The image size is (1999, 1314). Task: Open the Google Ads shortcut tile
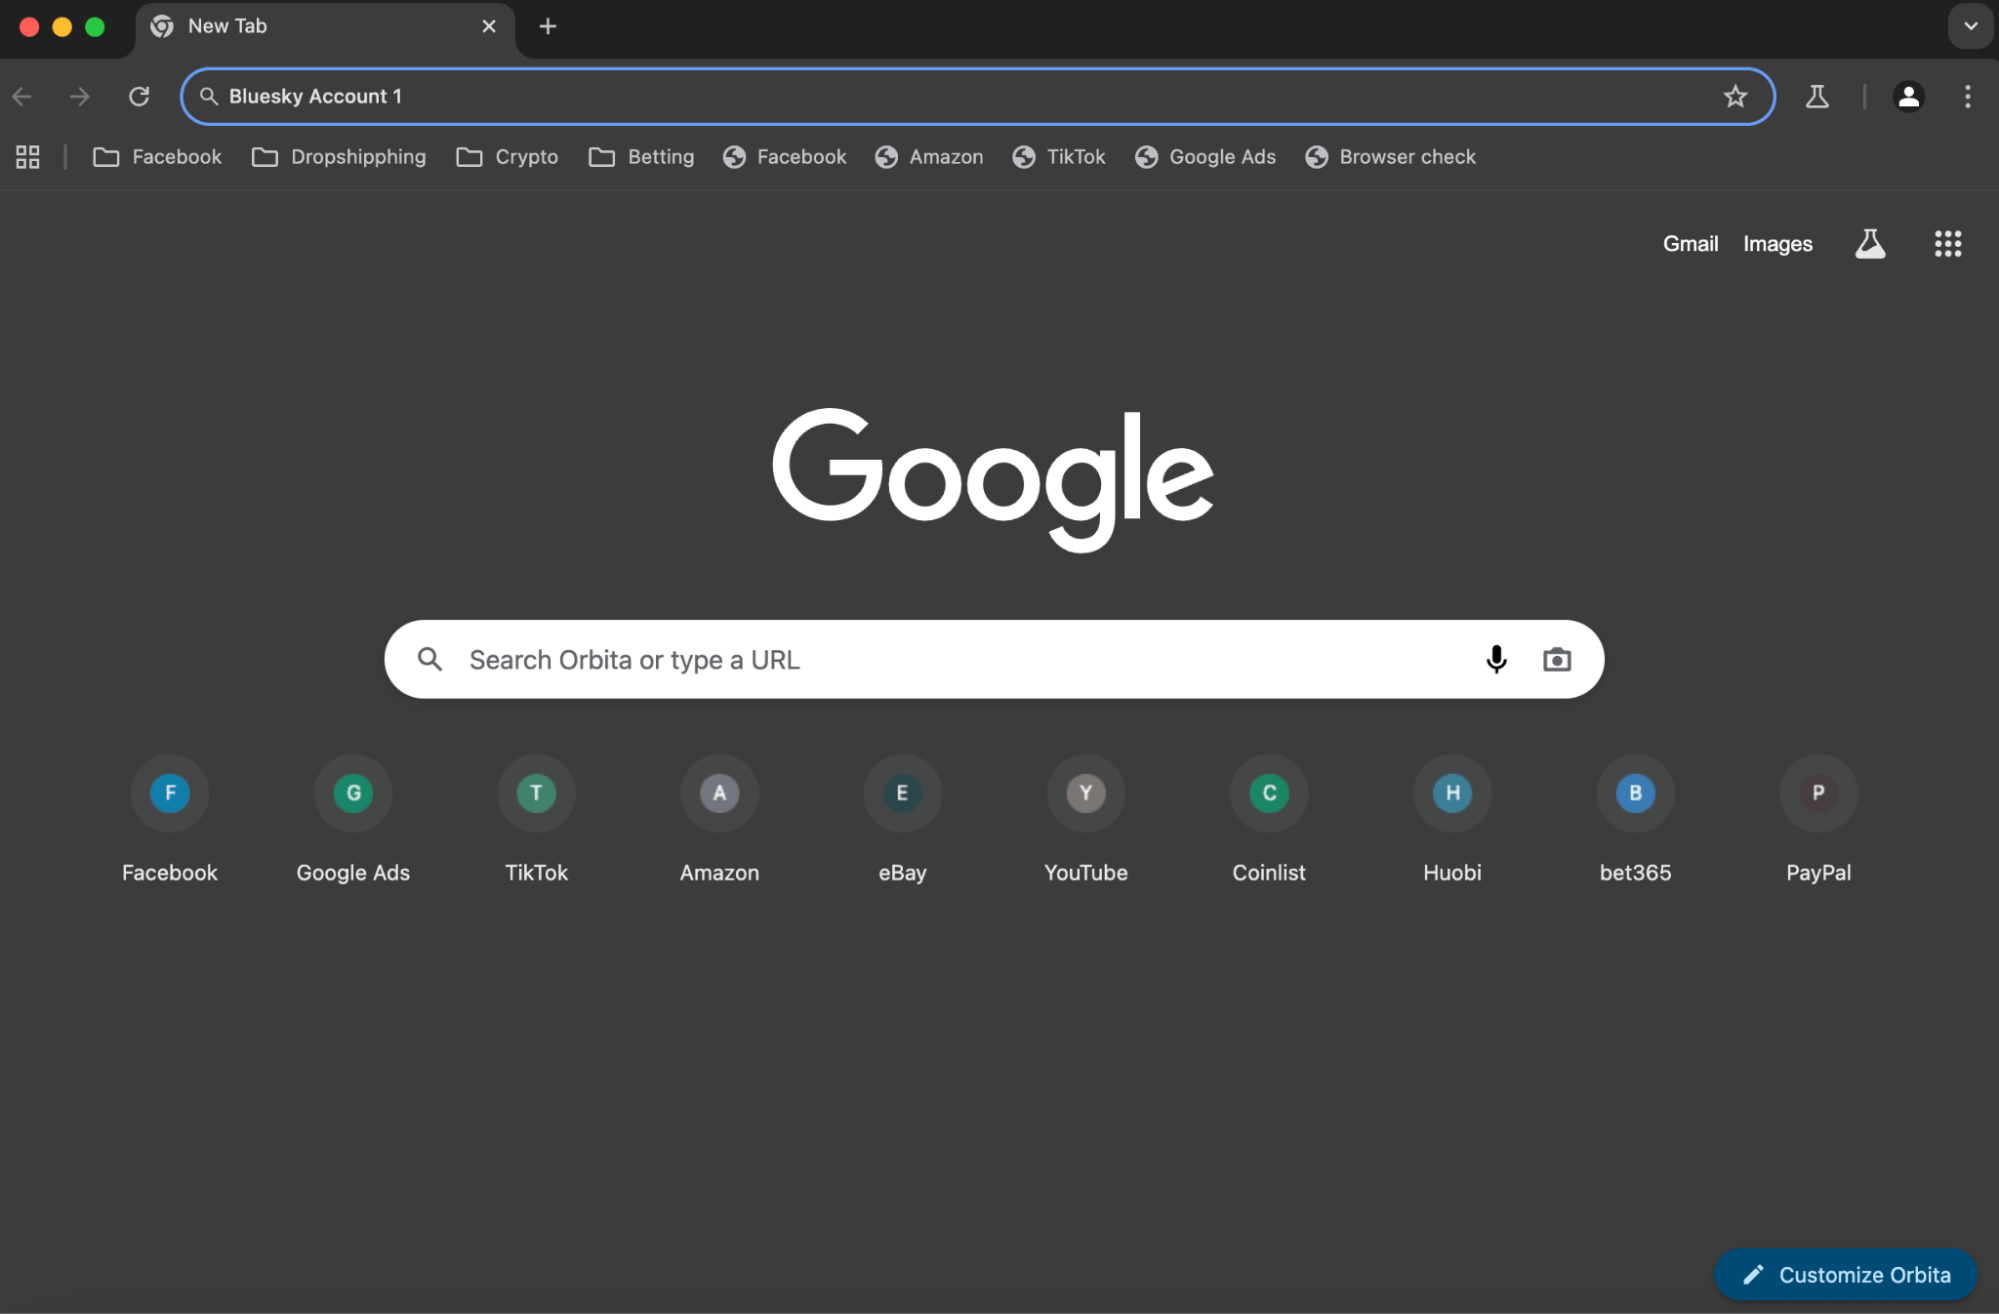(353, 820)
